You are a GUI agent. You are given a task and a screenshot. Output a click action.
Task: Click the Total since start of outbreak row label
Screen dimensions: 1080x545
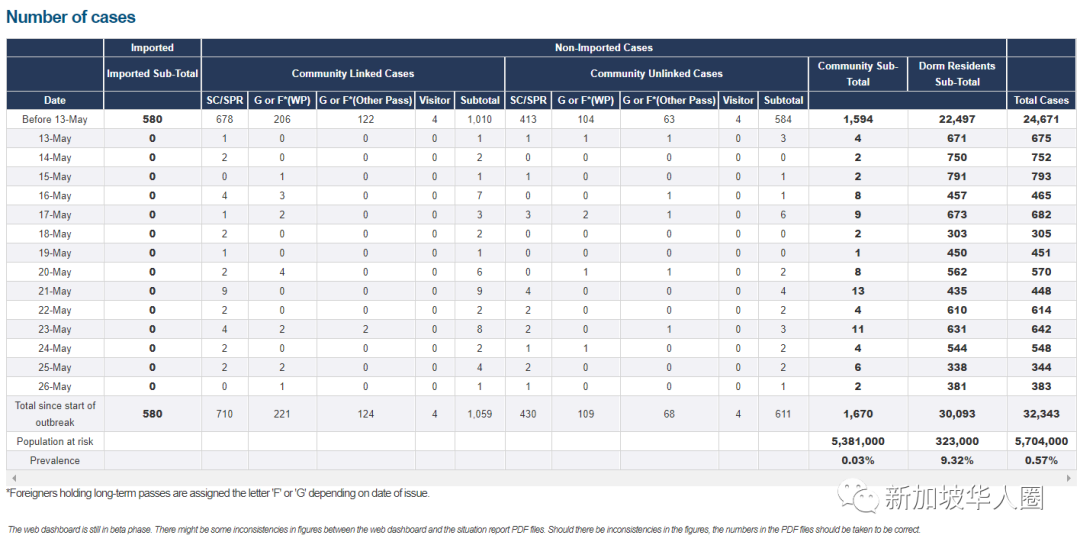55,414
